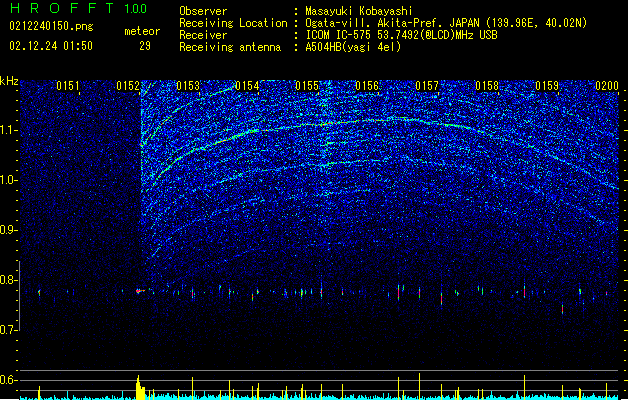The image size is (629, 400).
Task: Click the 0.8 kHz axis label
Action: 9,280
